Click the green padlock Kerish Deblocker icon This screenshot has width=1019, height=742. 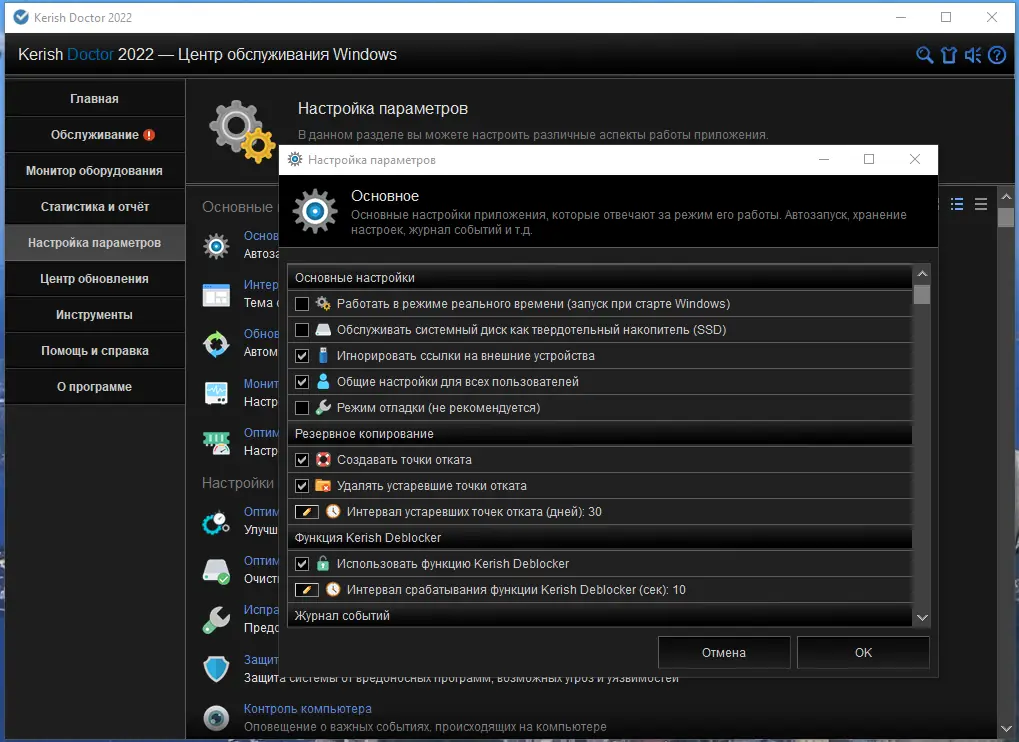coord(323,563)
